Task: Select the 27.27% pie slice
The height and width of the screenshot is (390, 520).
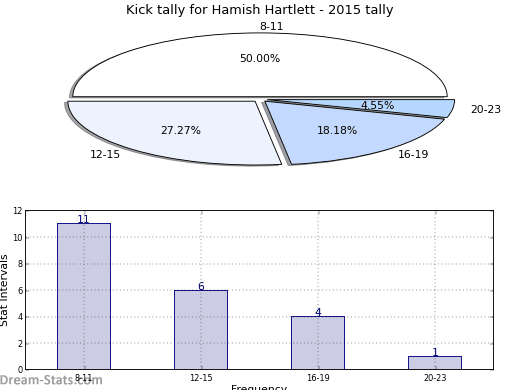Action: [x=173, y=133]
